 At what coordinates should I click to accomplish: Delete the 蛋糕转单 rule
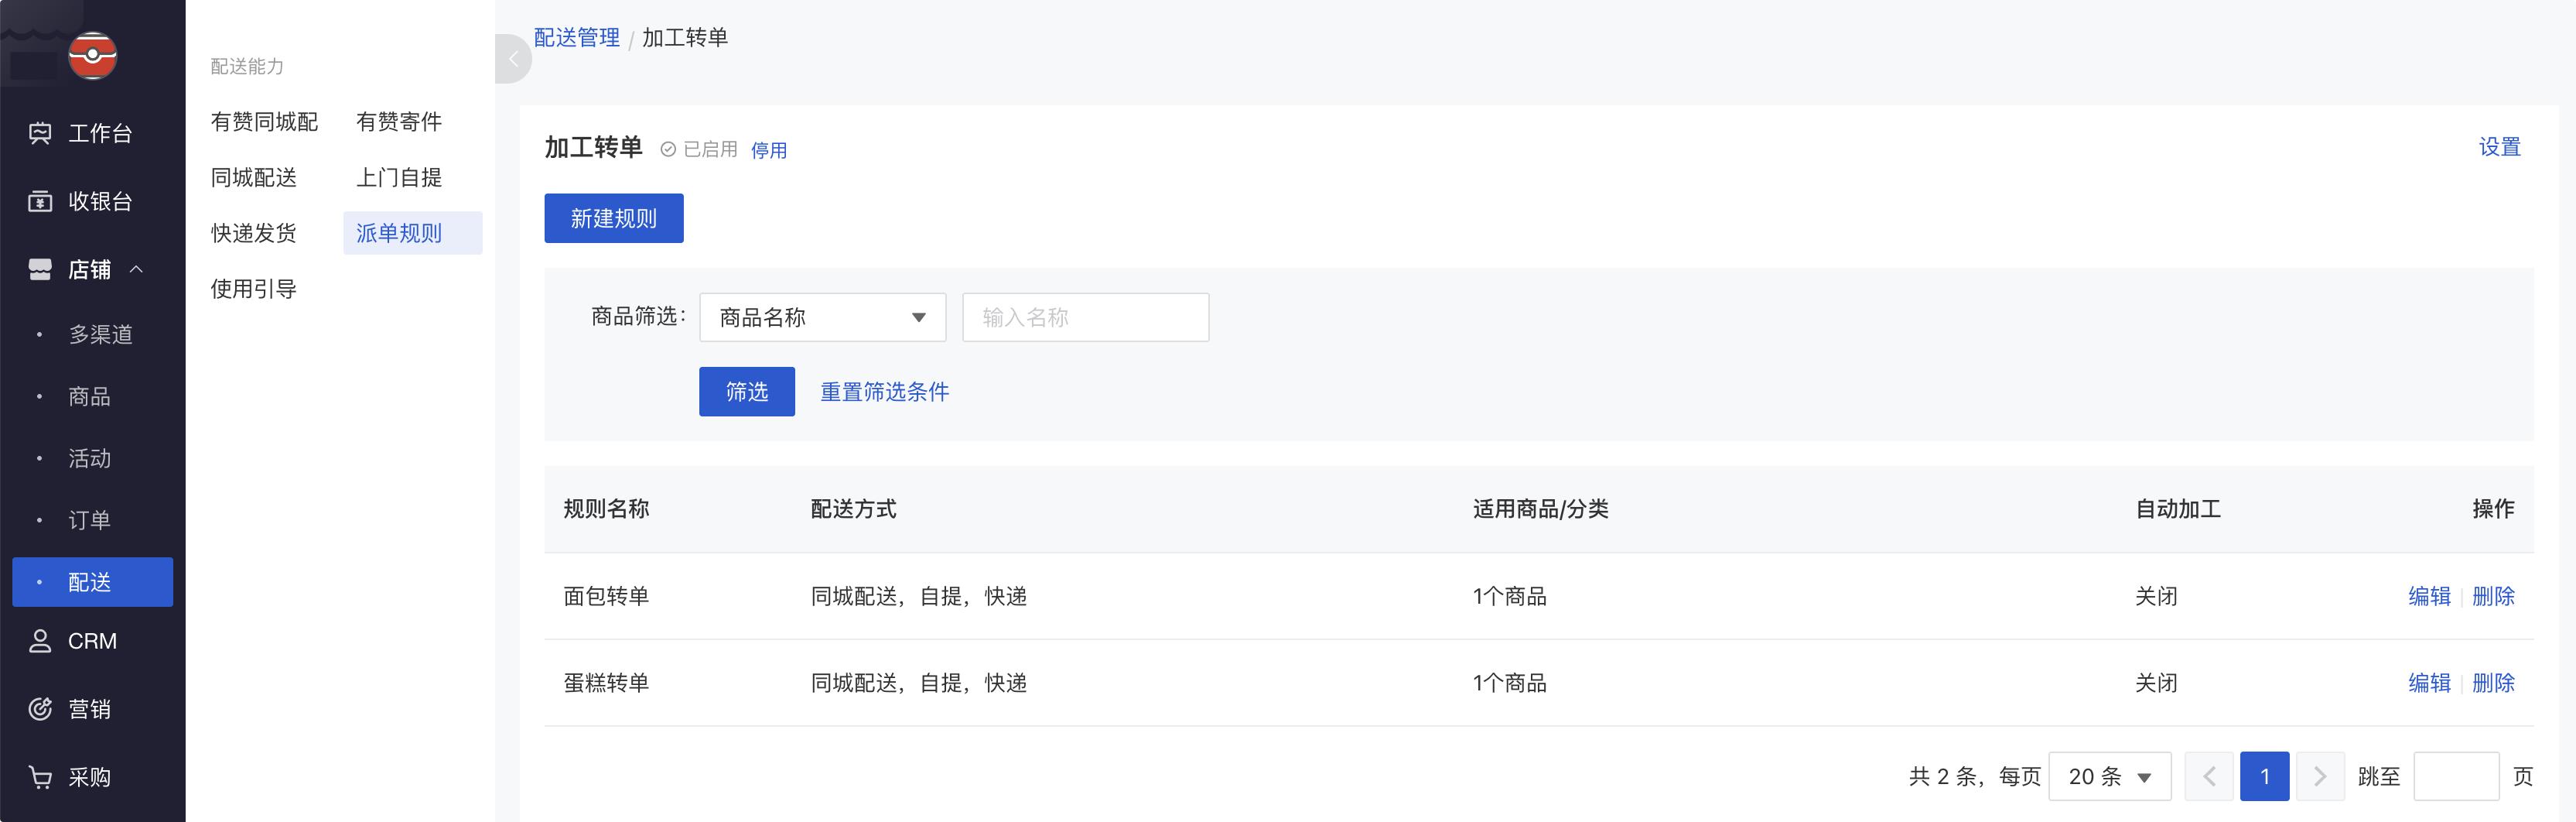pyautogui.click(x=2492, y=683)
